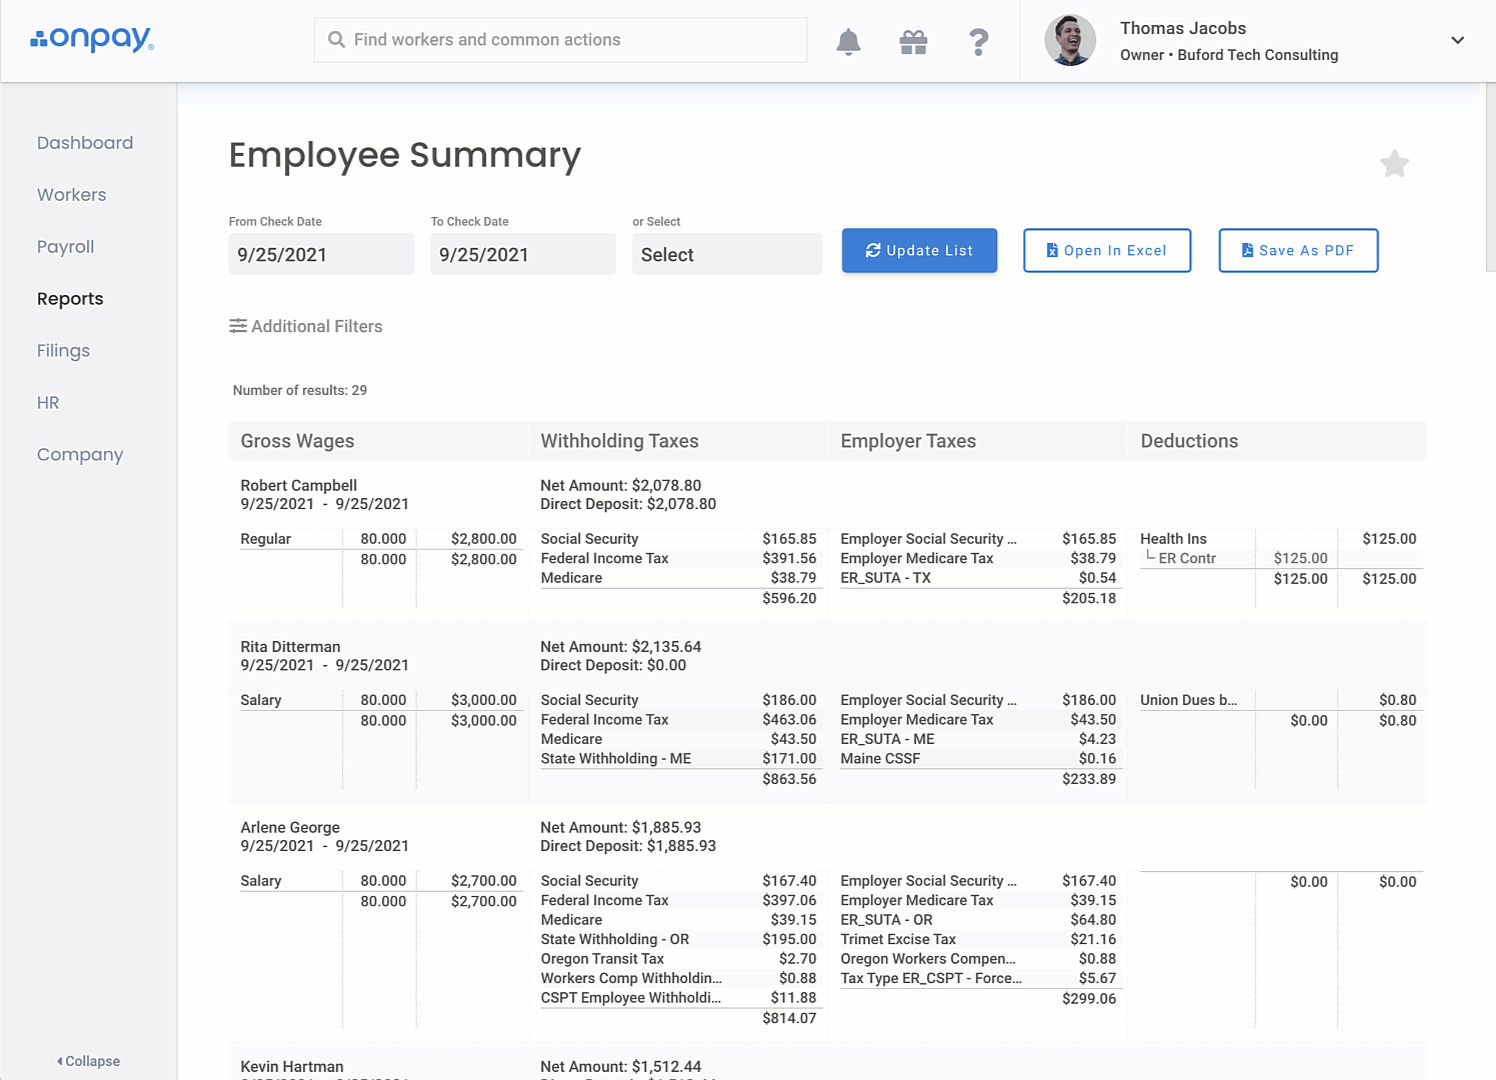Expand Additional Filters
The image size is (1496, 1080).
click(306, 326)
